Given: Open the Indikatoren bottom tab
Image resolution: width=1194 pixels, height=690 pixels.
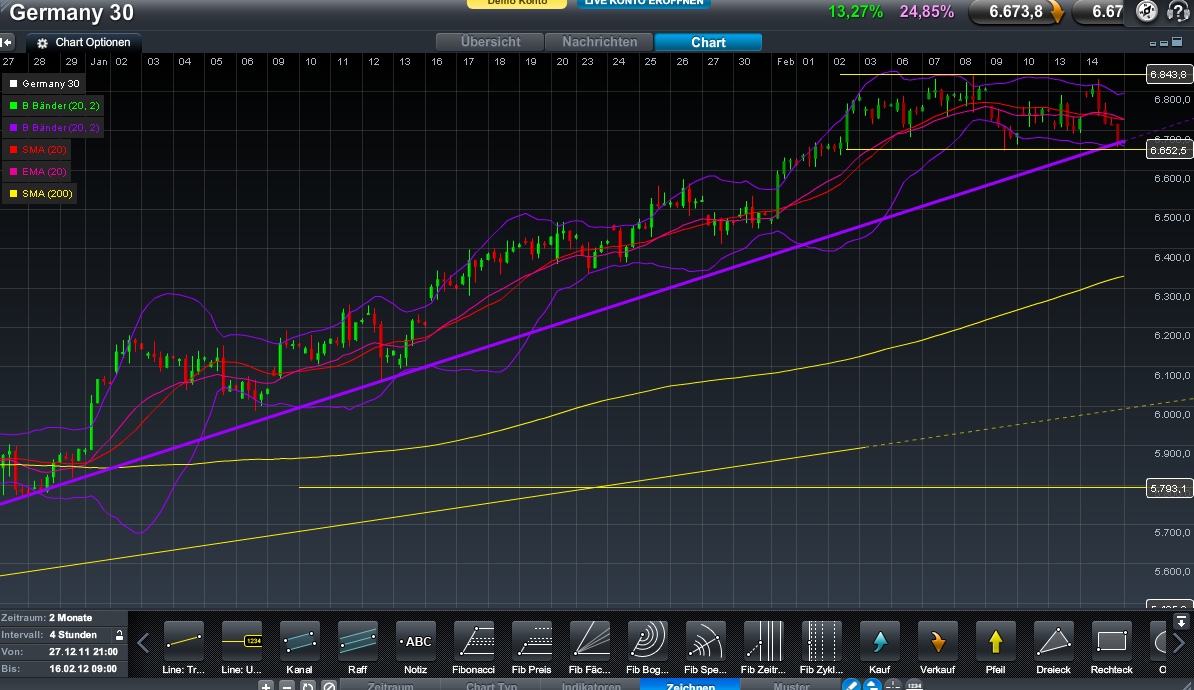Looking at the screenshot, I should coord(591,685).
